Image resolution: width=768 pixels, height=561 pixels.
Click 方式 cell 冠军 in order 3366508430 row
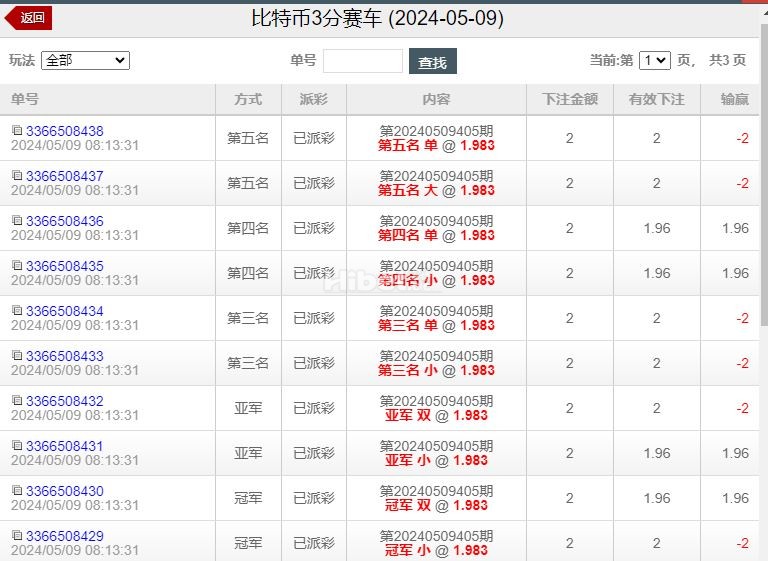pos(248,498)
